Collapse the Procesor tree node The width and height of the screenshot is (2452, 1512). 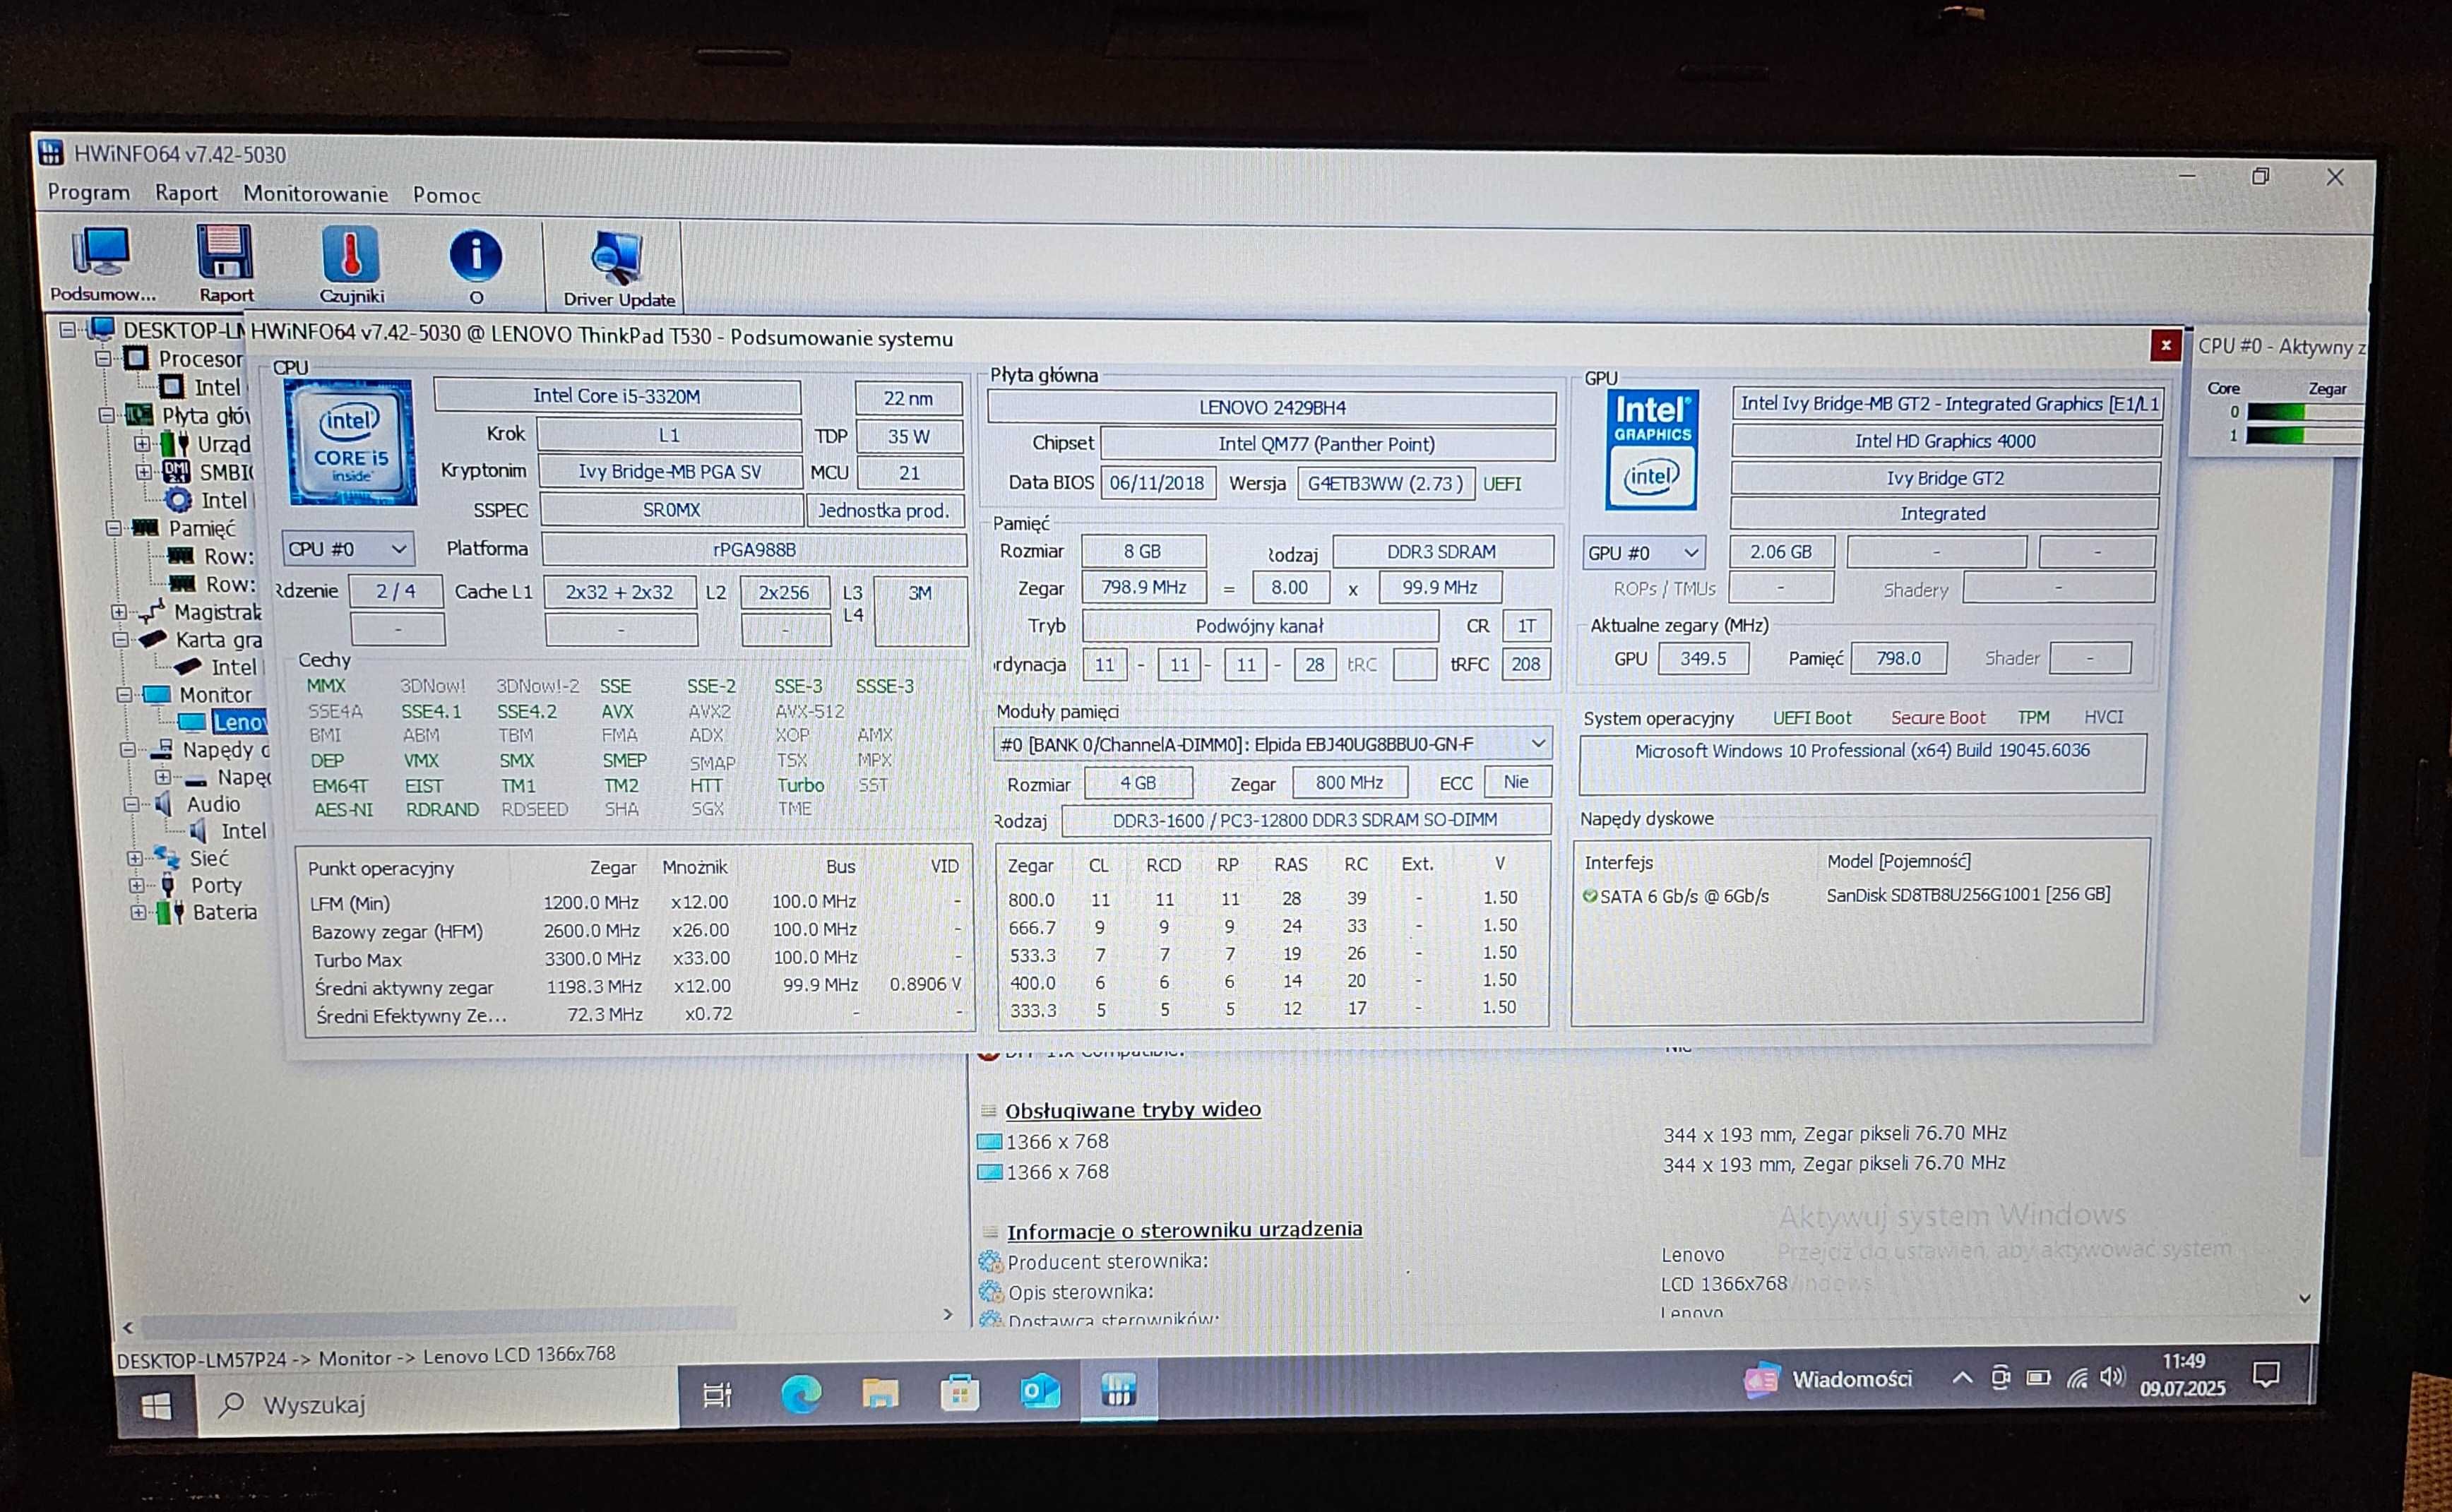pos(103,358)
